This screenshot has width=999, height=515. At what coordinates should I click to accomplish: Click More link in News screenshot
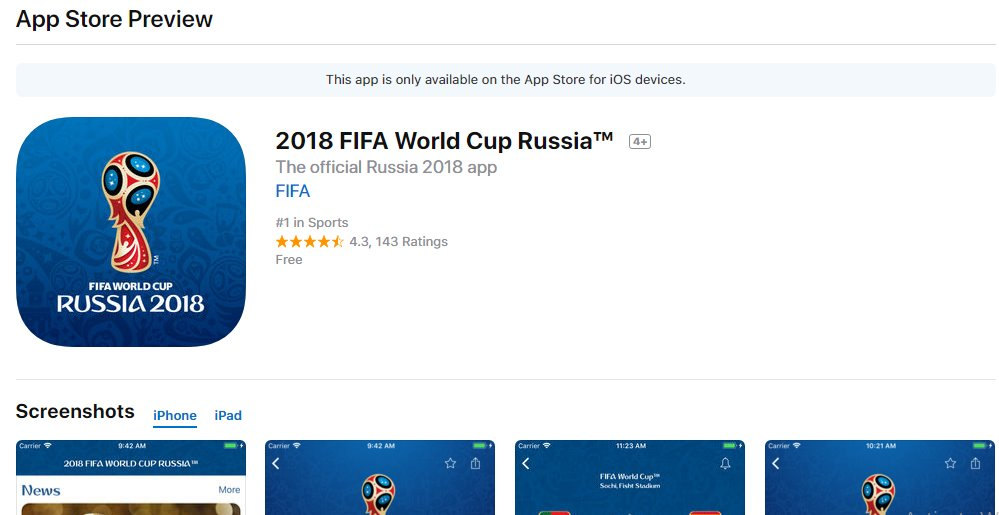point(229,490)
